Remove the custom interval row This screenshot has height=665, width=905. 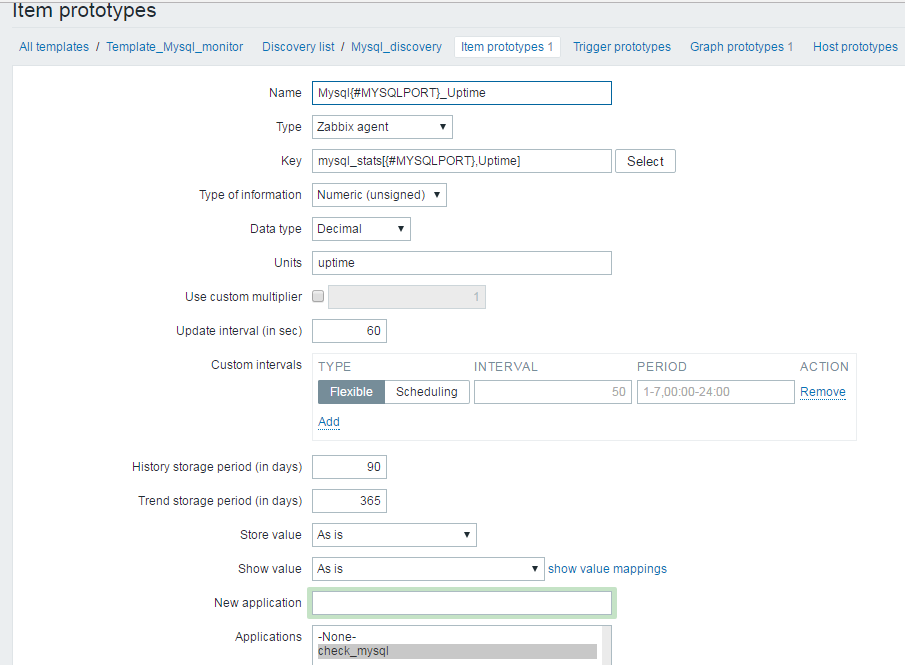(x=822, y=392)
